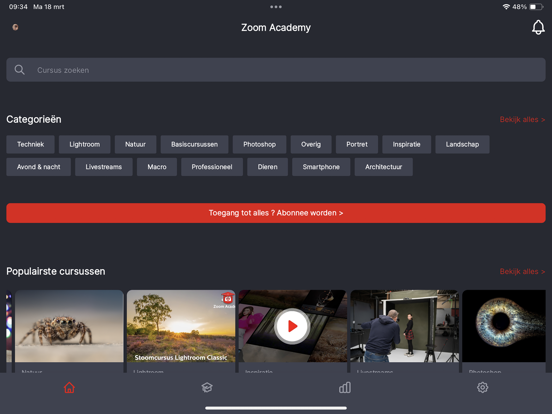Select the Portret category

(x=357, y=144)
